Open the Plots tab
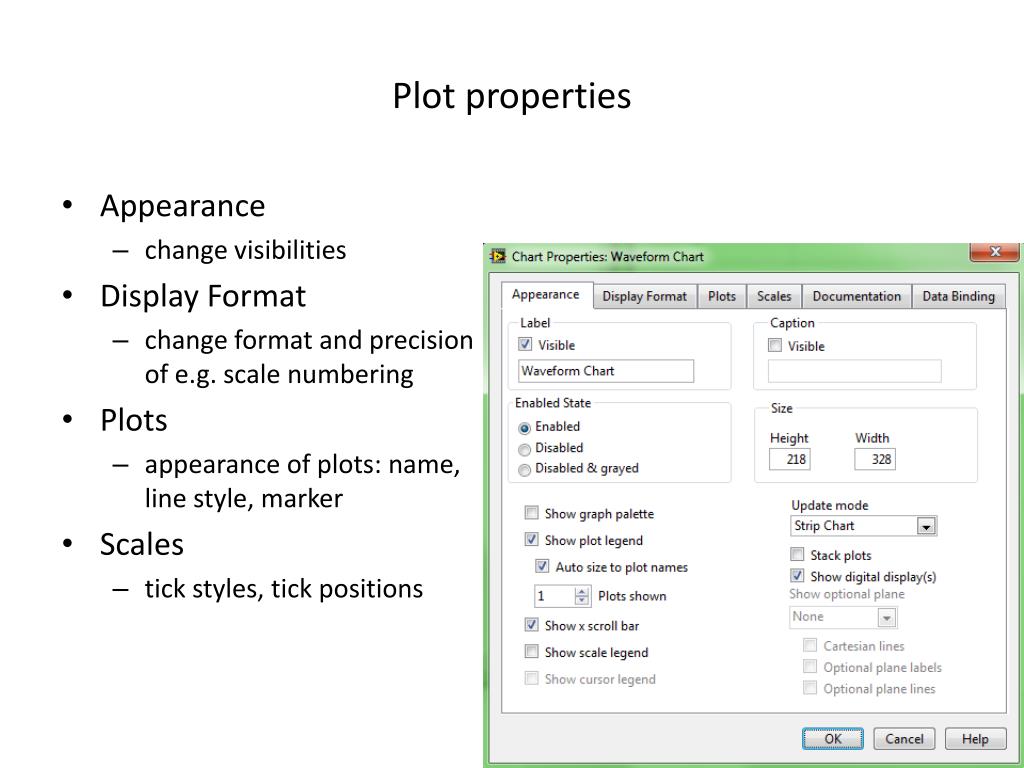 click(722, 296)
